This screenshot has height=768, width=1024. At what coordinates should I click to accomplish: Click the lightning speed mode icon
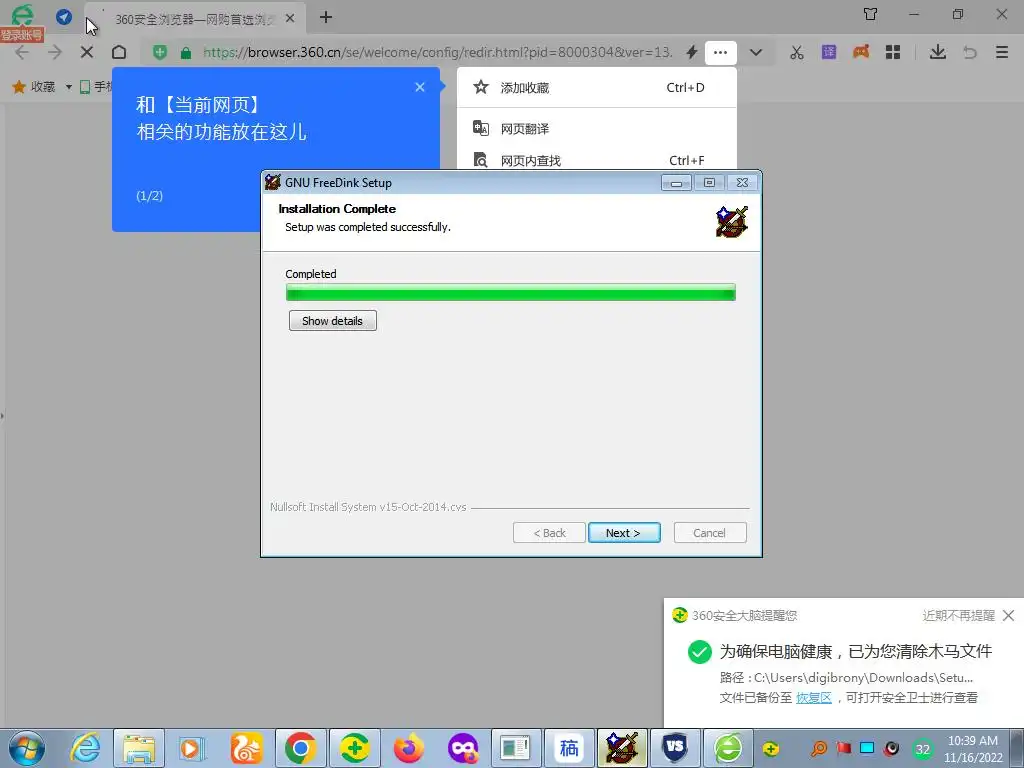click(692, 52)
